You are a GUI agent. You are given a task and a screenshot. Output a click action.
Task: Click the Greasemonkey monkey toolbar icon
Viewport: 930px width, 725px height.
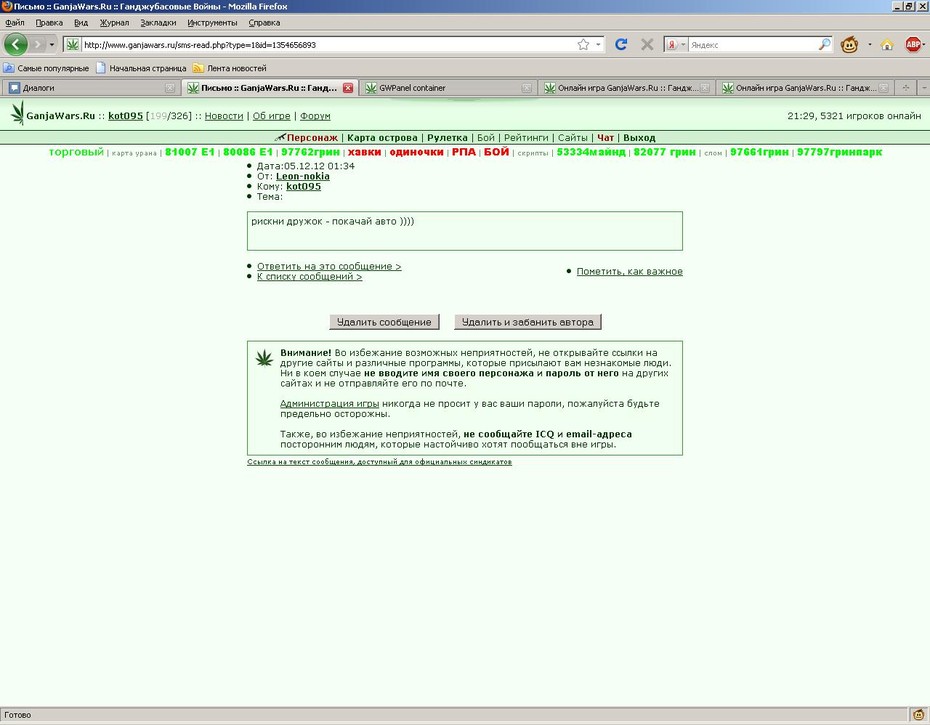[x=849, y=44]
